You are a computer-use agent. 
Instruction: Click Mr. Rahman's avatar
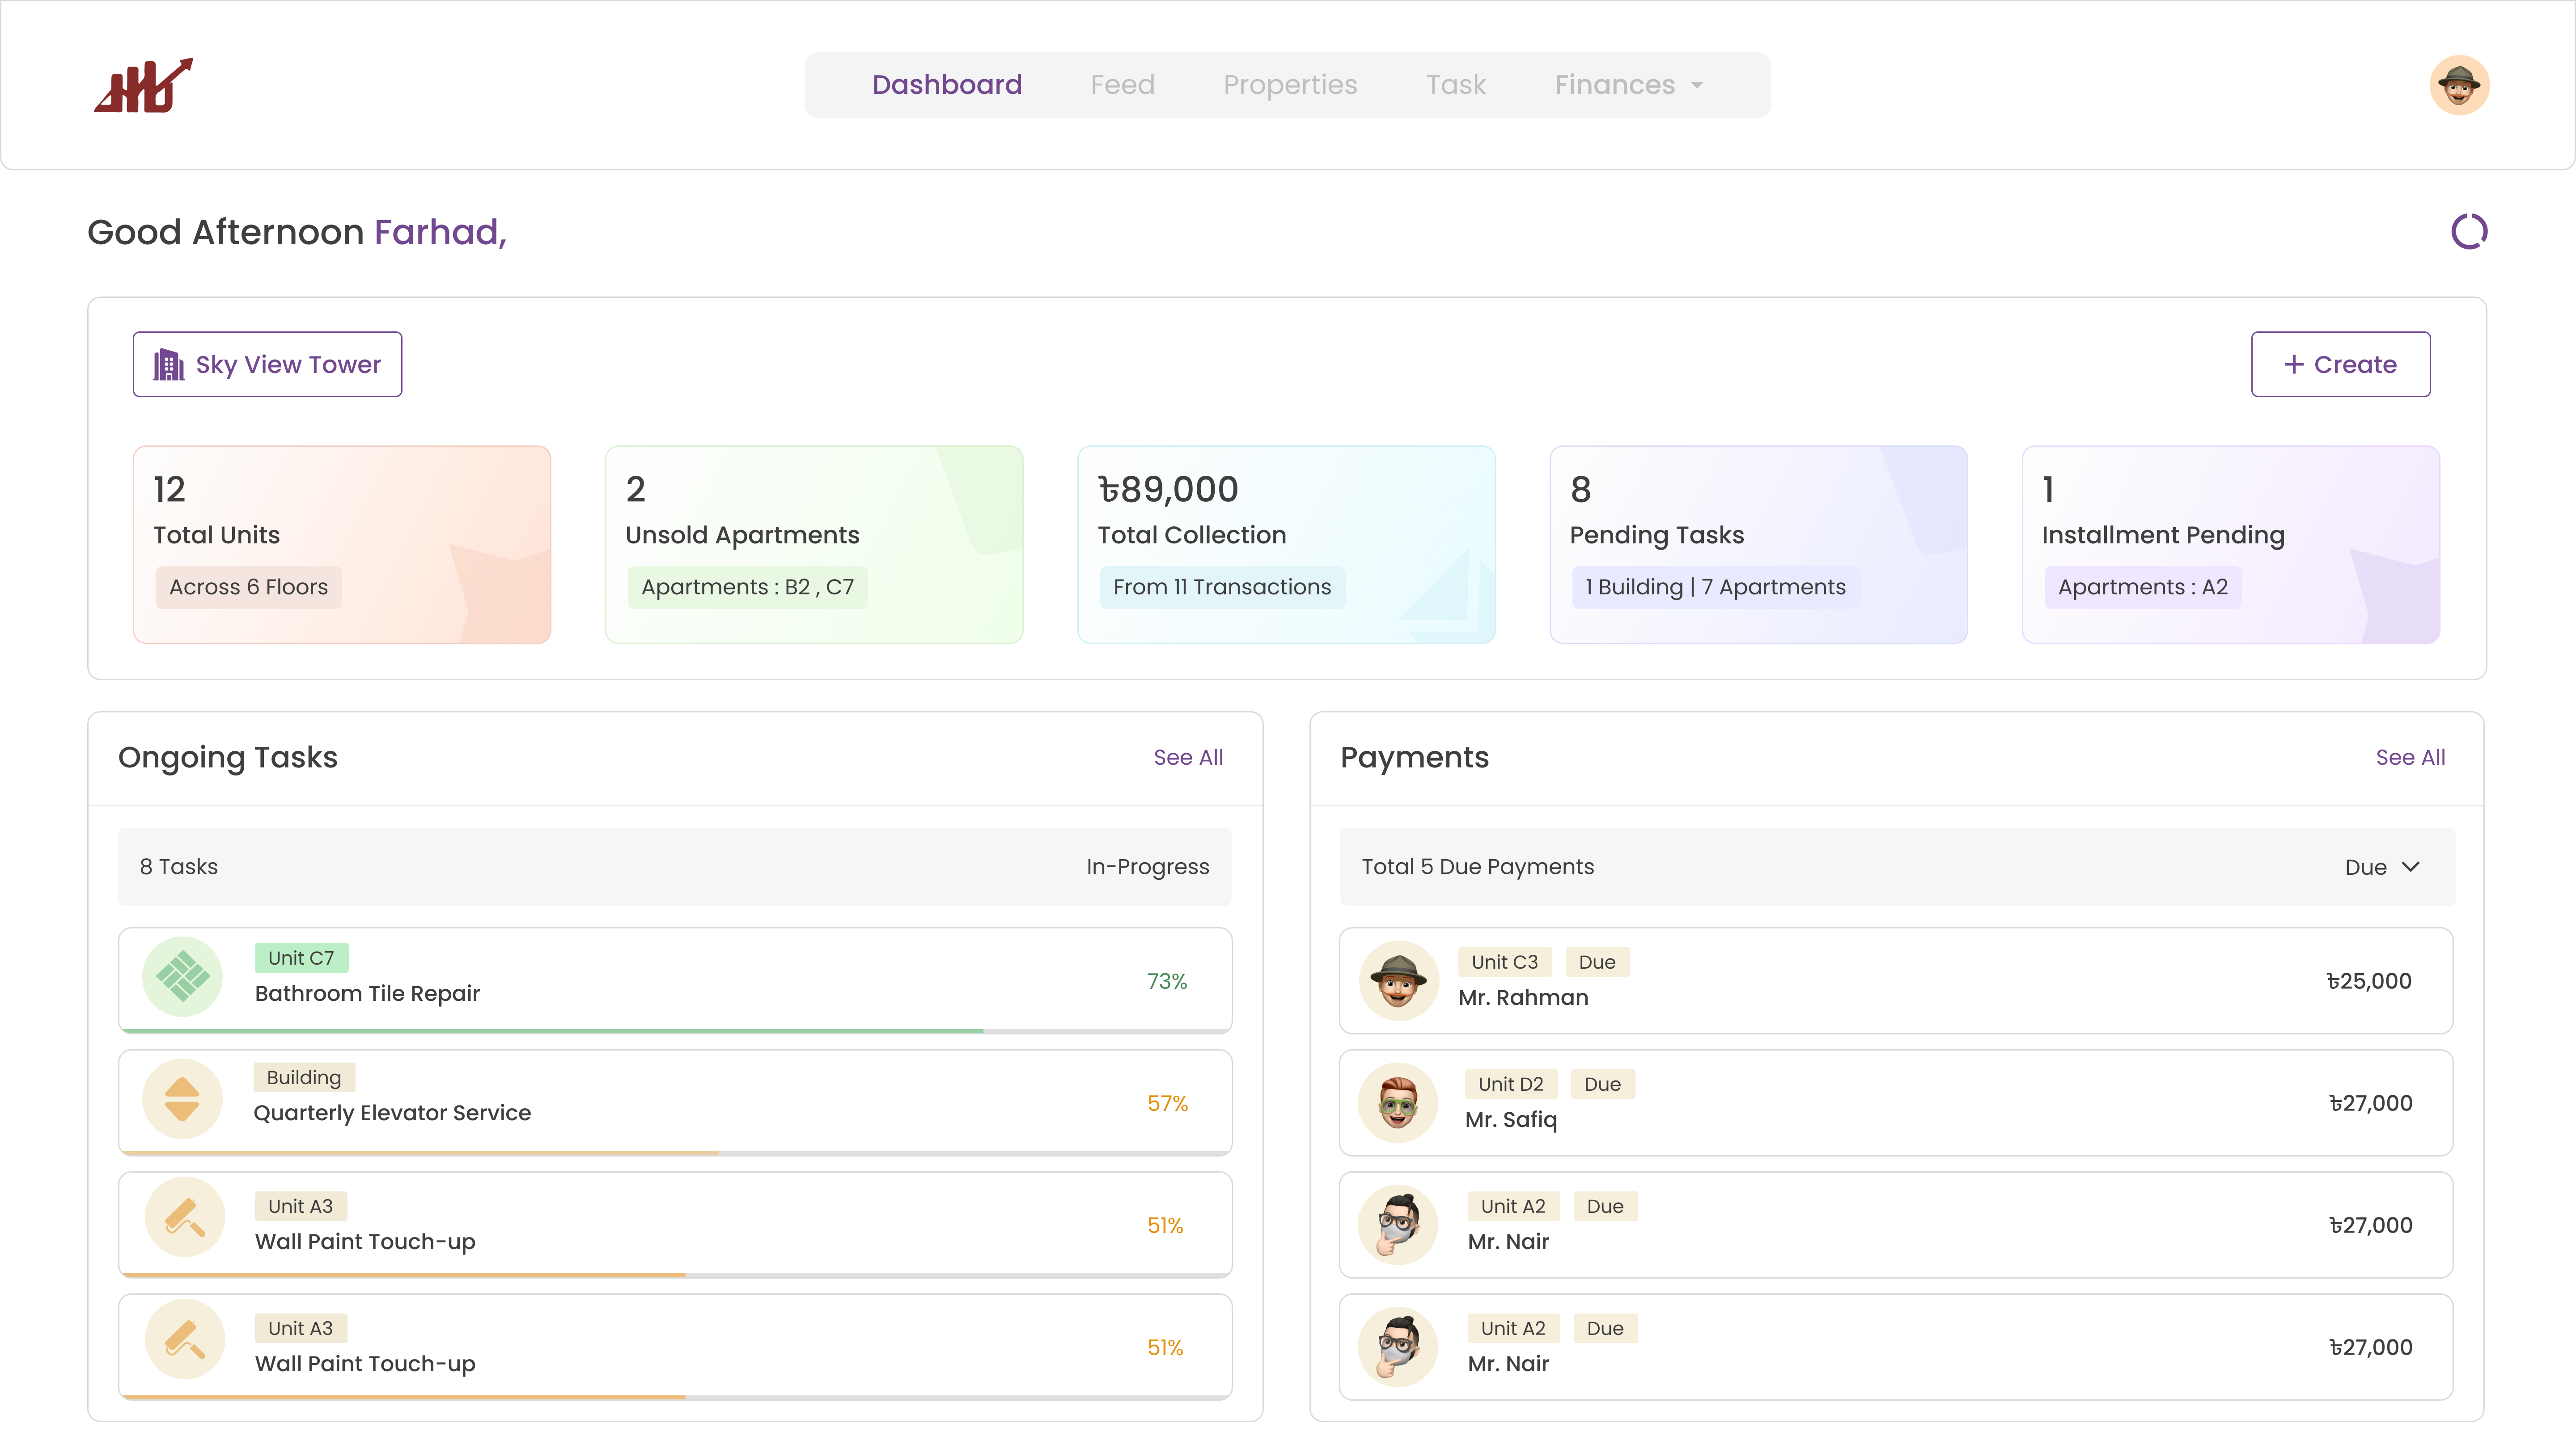click(1398, 981)
